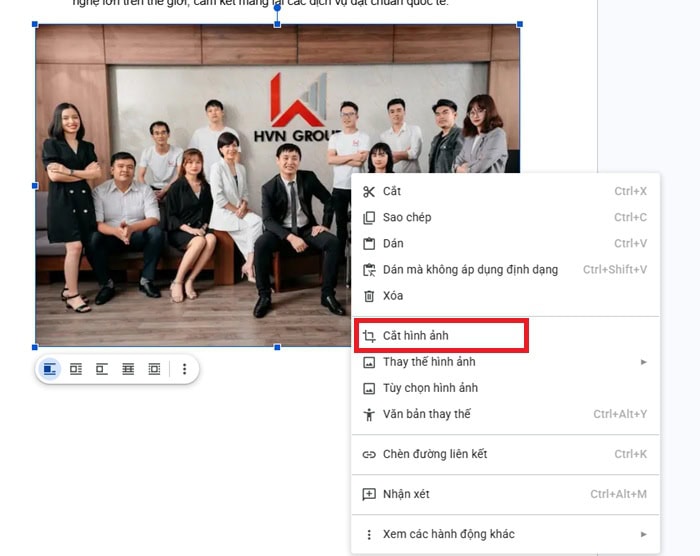Click the Ctrl+X shortcut label

coord(630,191)
